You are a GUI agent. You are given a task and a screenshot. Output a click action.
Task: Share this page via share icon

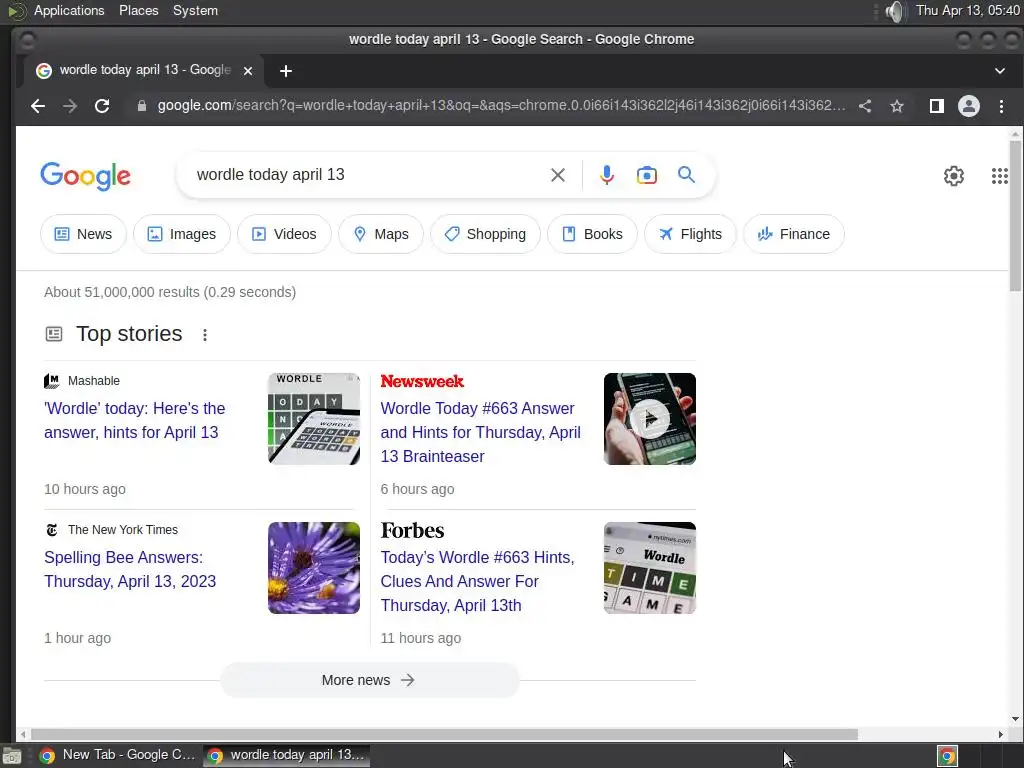[x=865, y=106]
